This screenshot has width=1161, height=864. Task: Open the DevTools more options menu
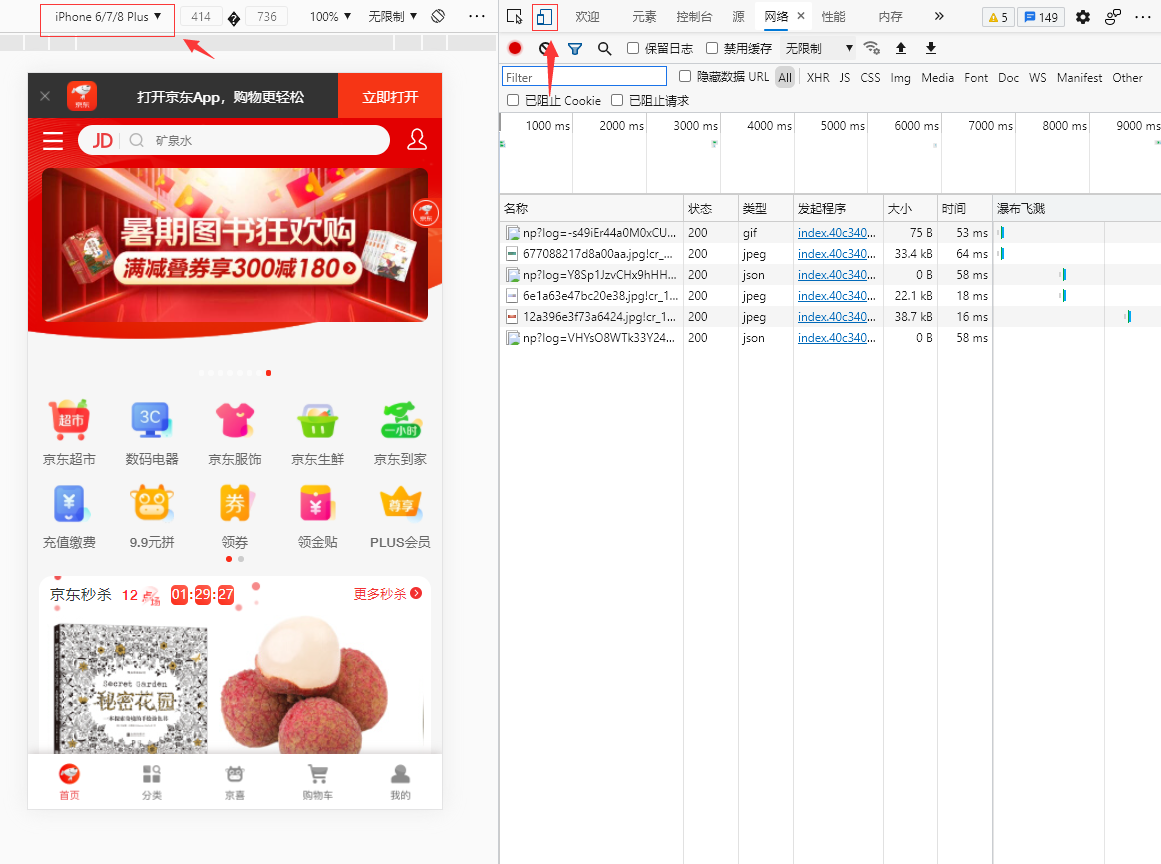pos(1142,16)
